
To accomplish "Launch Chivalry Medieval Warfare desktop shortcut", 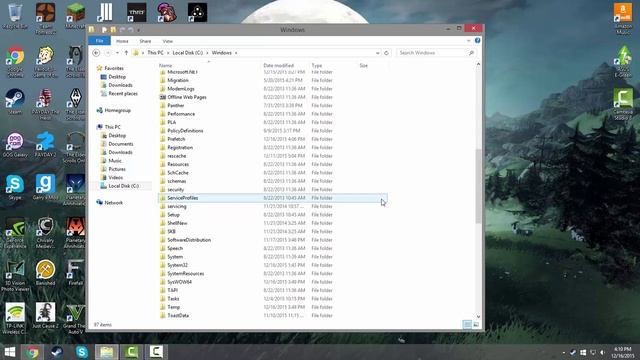I will [x=45, y=233].
